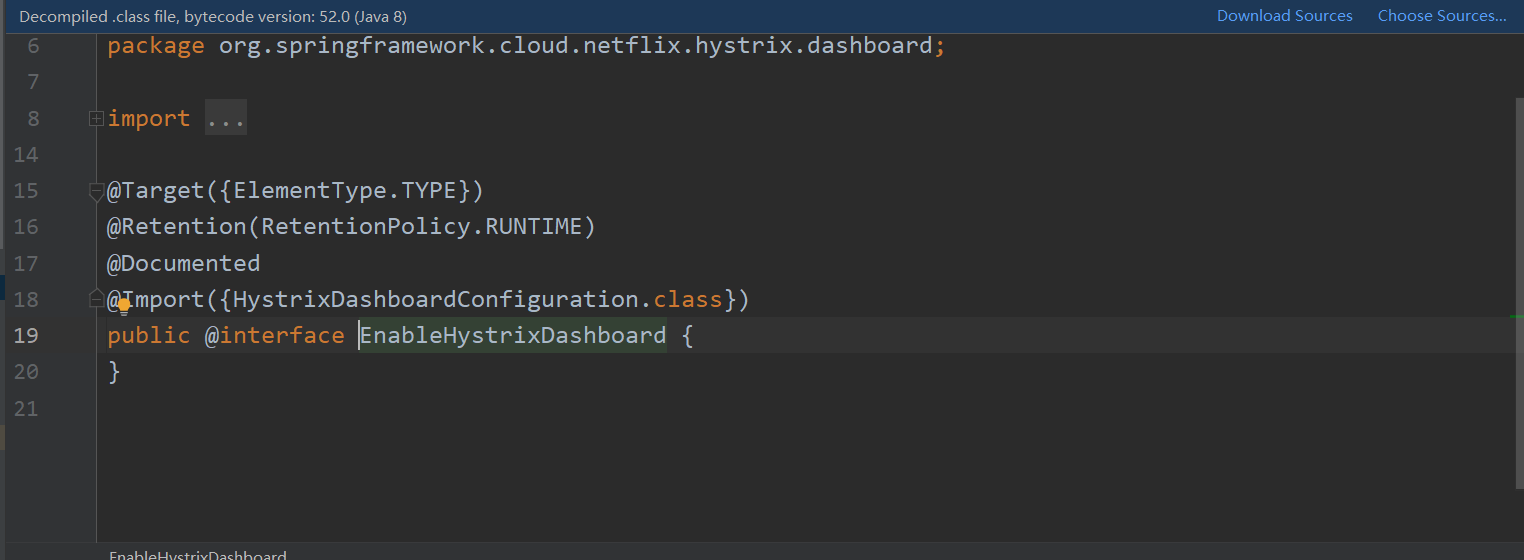Click RetentionPolicy.RUNTIME value

tap(421, 227)
